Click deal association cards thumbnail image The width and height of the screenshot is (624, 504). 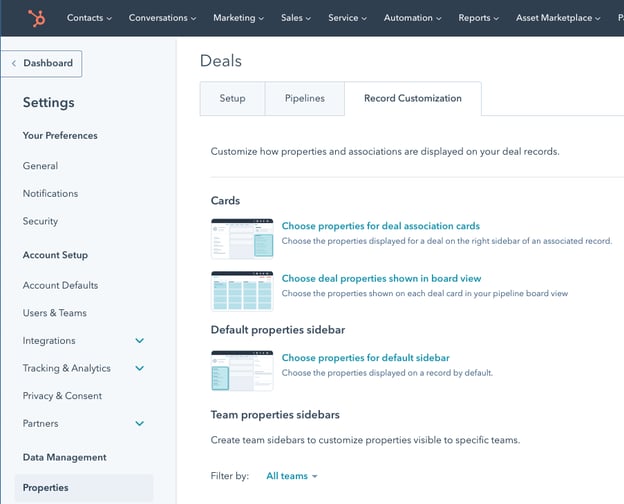tap(241, 238)
